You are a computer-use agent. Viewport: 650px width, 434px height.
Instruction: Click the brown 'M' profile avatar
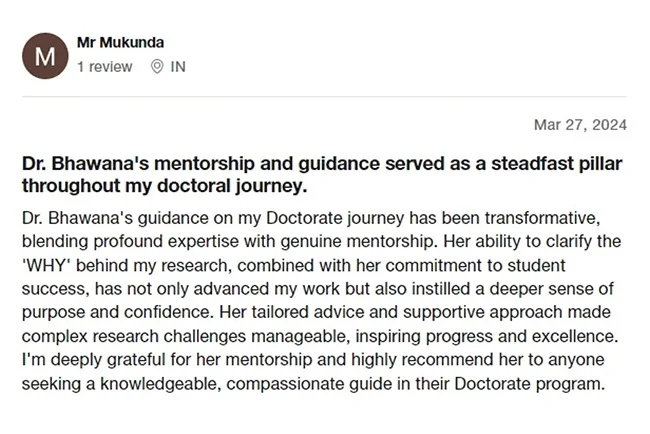44,56
